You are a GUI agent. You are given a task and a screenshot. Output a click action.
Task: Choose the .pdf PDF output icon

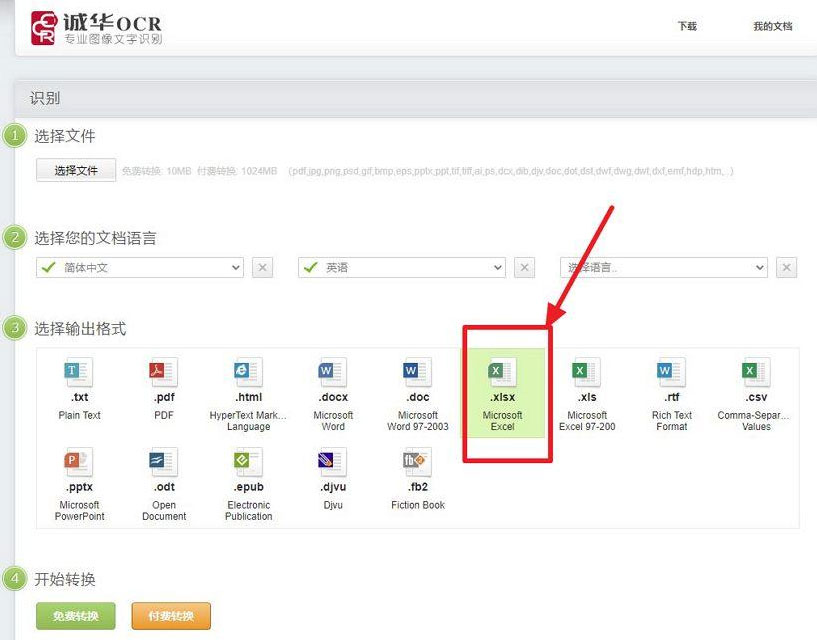pos(164,373)
